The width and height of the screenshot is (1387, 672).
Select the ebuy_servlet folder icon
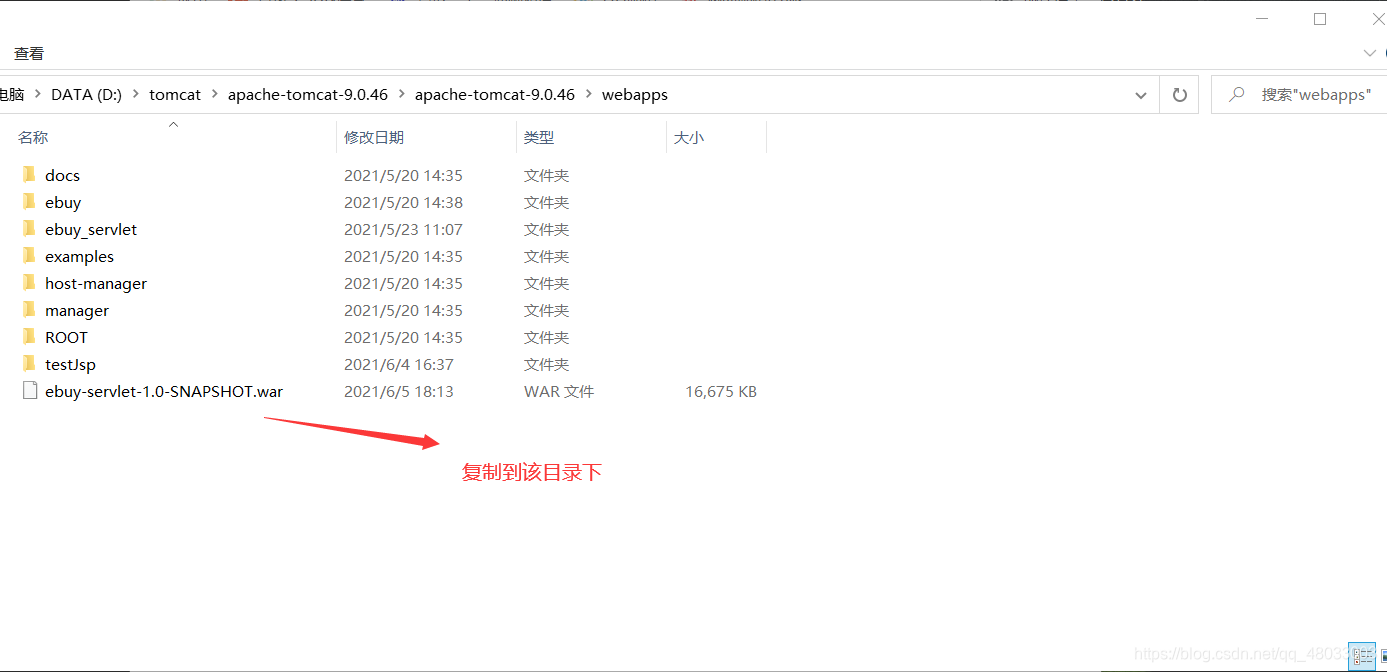pyautogui.click(x=29, y=229)
